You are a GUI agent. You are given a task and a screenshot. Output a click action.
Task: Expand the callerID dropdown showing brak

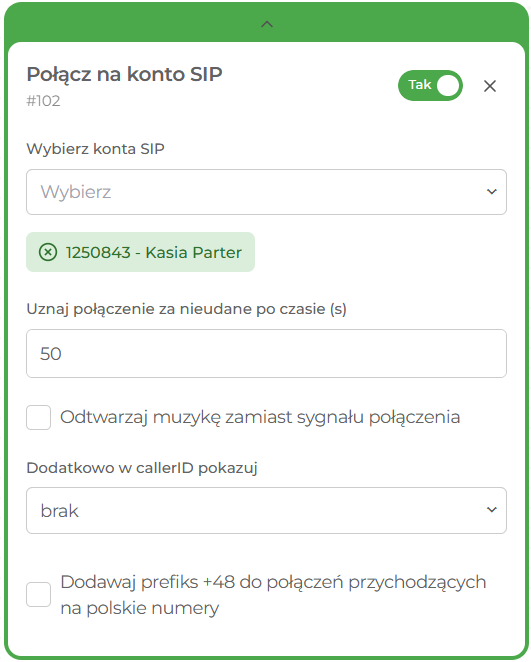[x=266, y=510]
